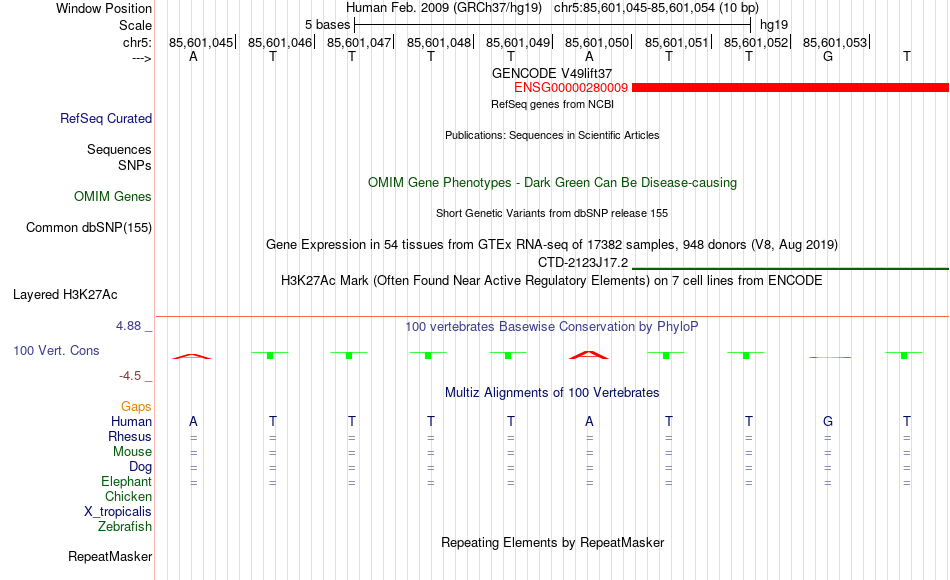Click the RefSeq genes from NCBI title

552,104
